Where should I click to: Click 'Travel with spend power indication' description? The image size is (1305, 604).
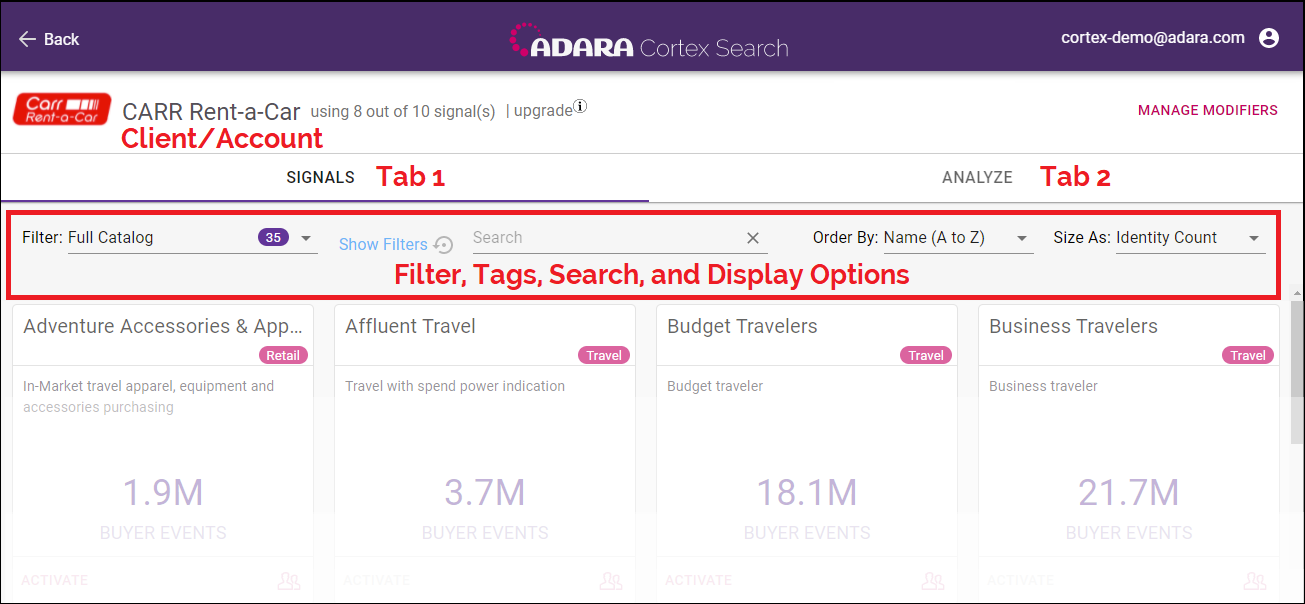click(455, 386)
